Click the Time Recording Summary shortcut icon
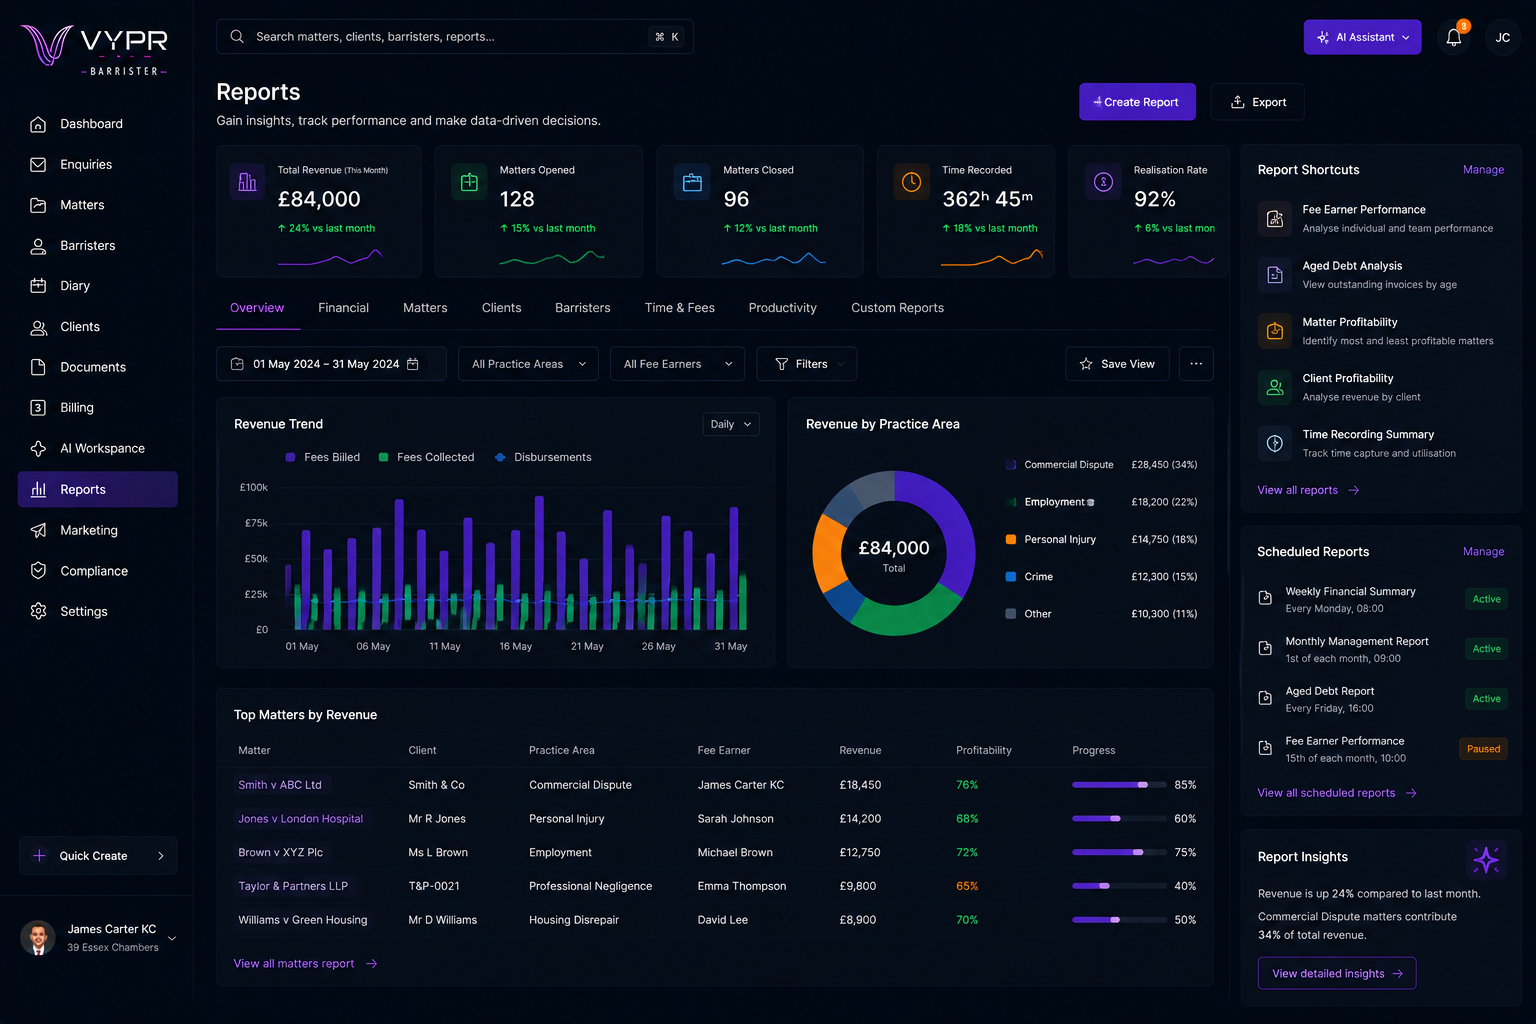Image resolution: width=1536 pixels, height=1024 pixels. [1275, 443]
